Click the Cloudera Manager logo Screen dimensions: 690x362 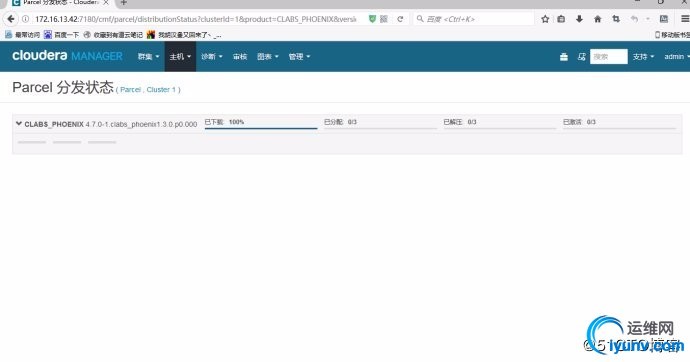[67, 56]
